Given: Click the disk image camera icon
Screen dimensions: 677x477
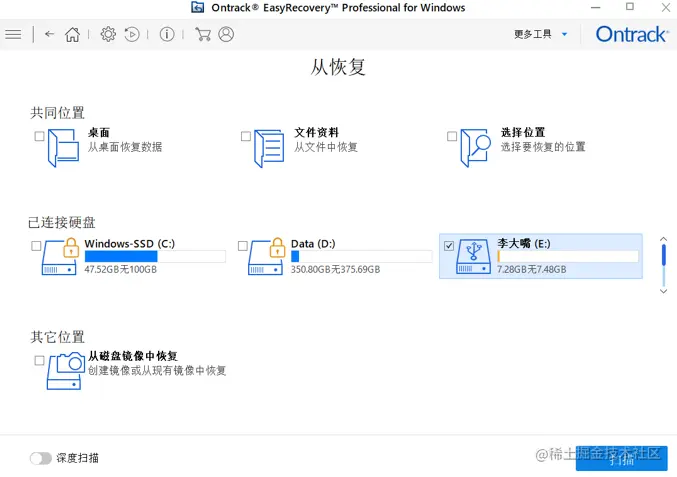Looking at the screenshot, I should pos(66,371).
